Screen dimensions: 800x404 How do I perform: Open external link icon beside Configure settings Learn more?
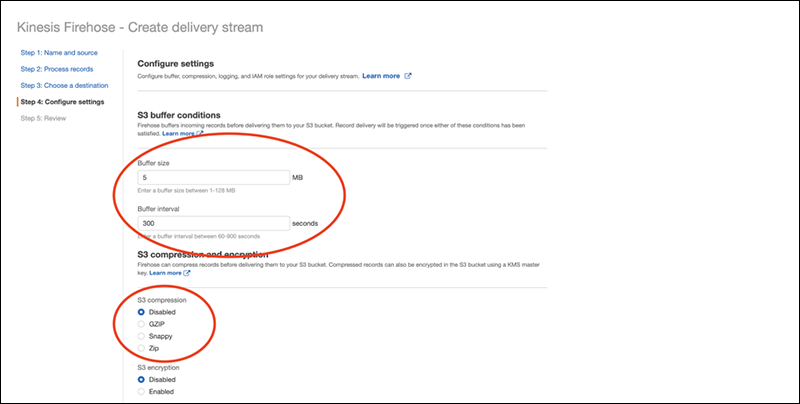408,76
